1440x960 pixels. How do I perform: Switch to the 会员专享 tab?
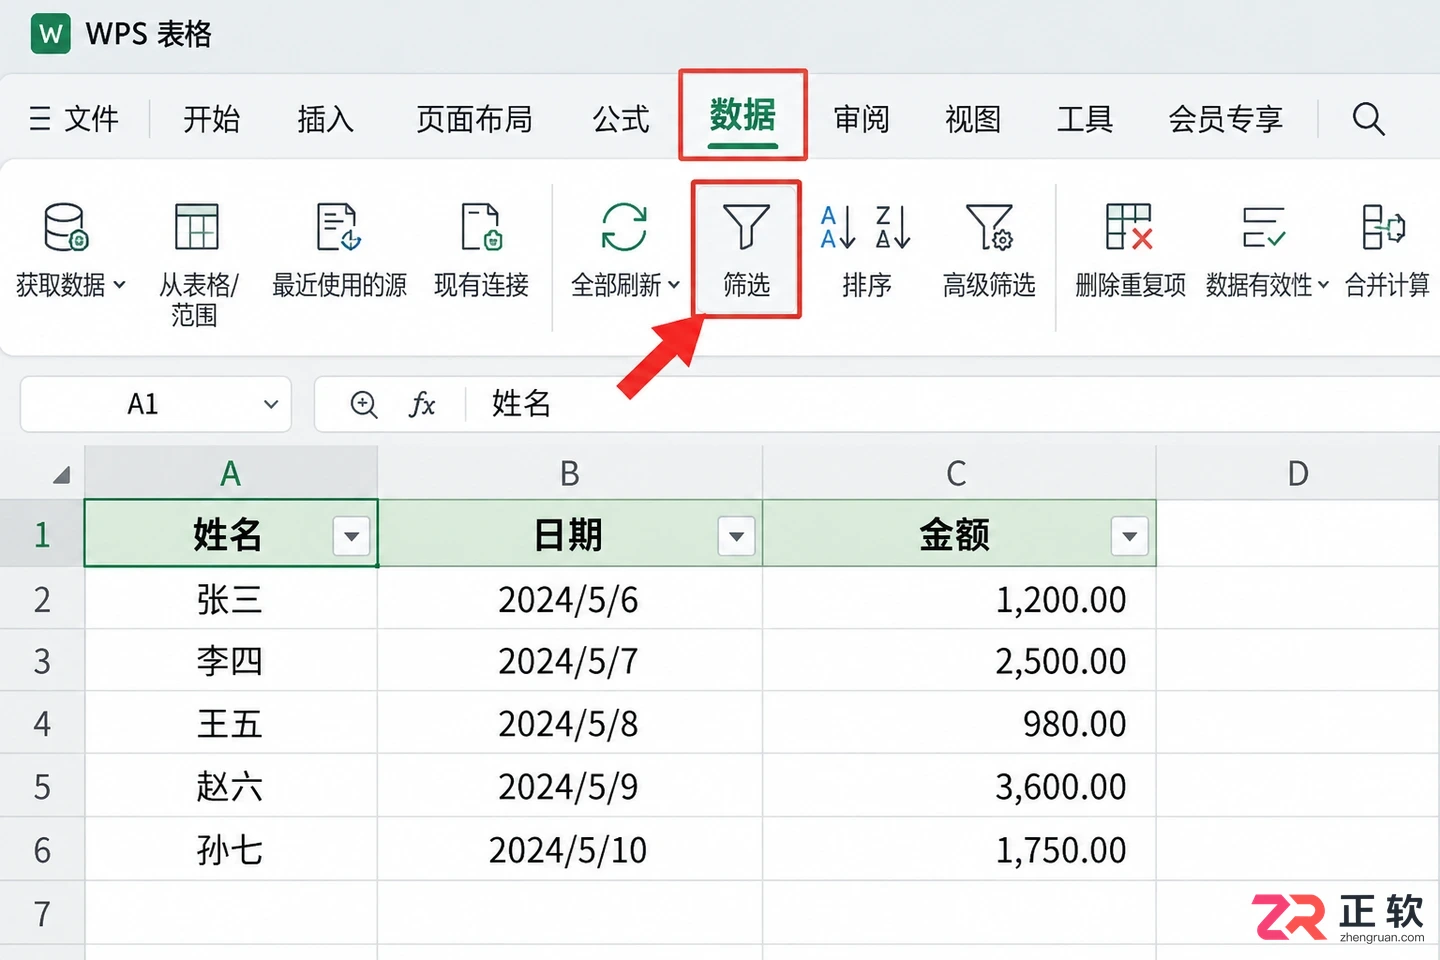tap(1225, 119)
